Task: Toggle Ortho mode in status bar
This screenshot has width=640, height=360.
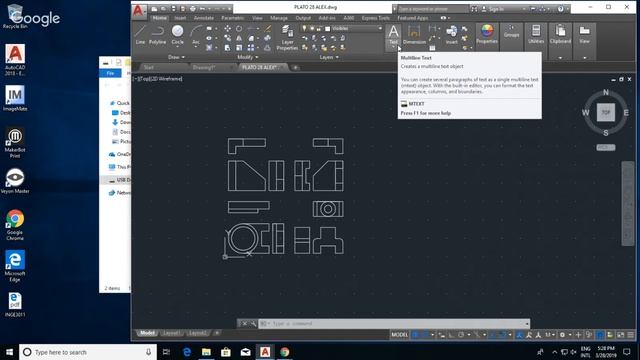Action: tap(452, 335)
